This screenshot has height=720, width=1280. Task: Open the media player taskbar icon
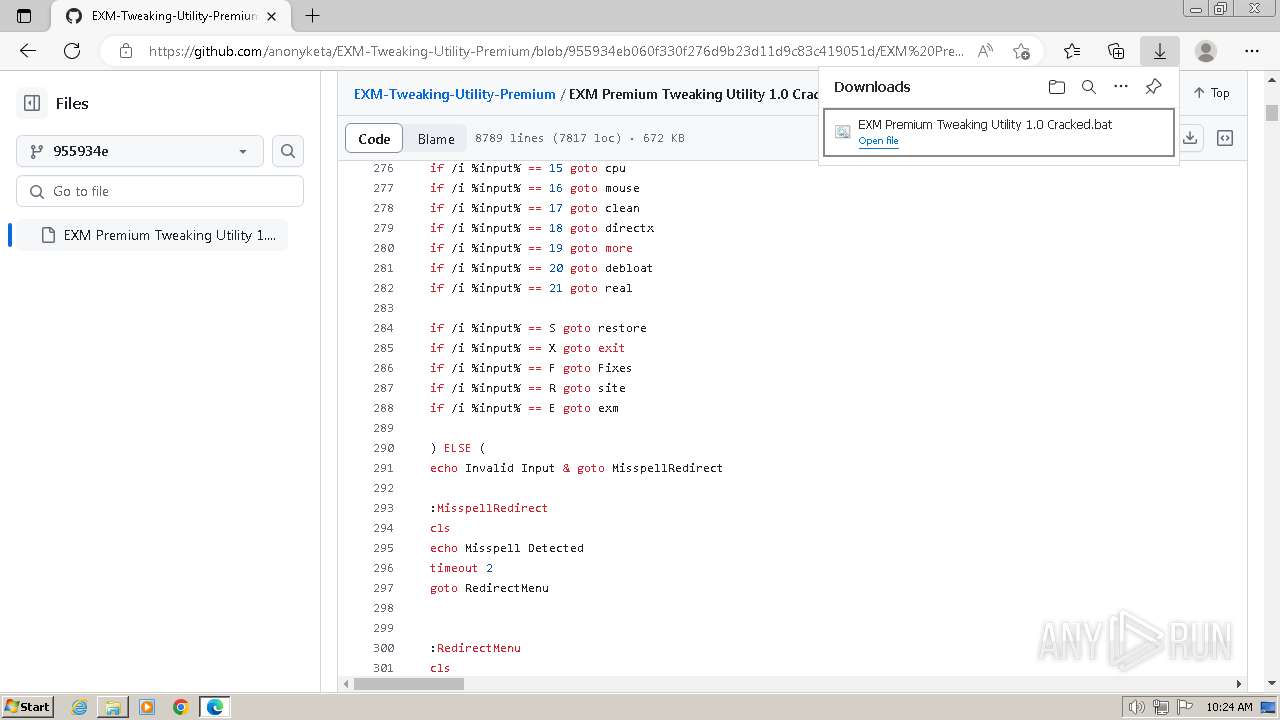147,707
